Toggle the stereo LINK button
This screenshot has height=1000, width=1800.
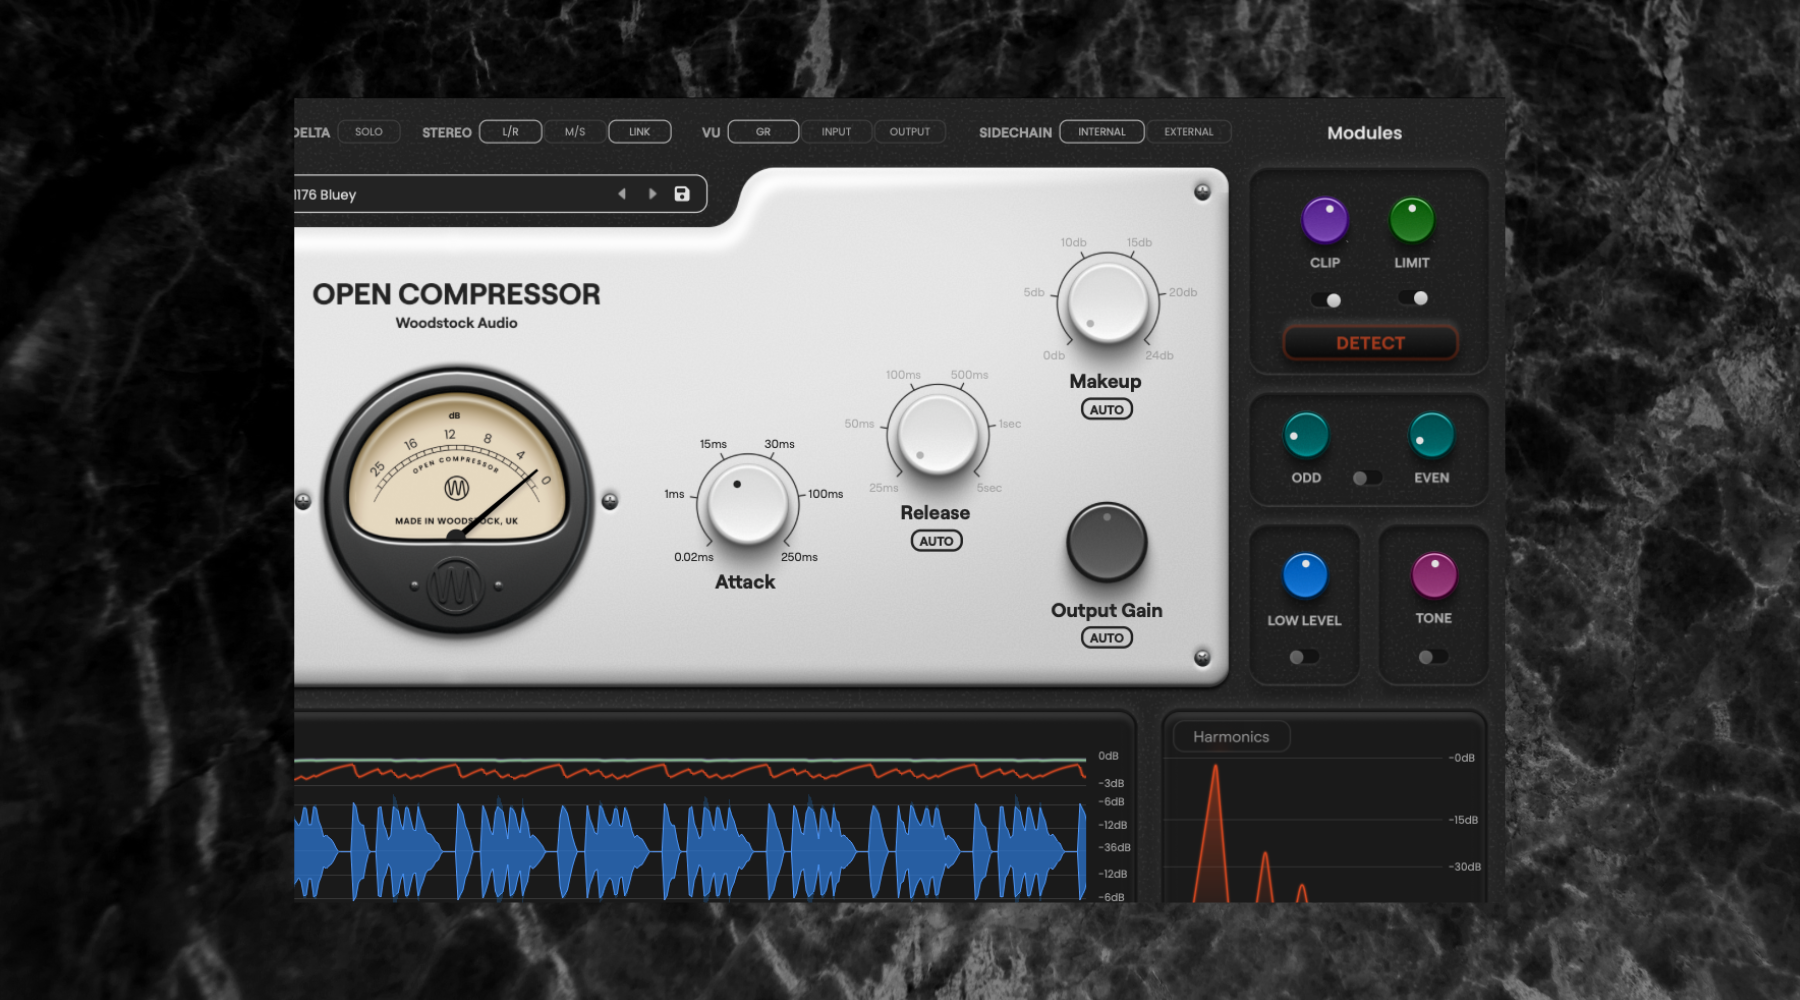point(640,132)
